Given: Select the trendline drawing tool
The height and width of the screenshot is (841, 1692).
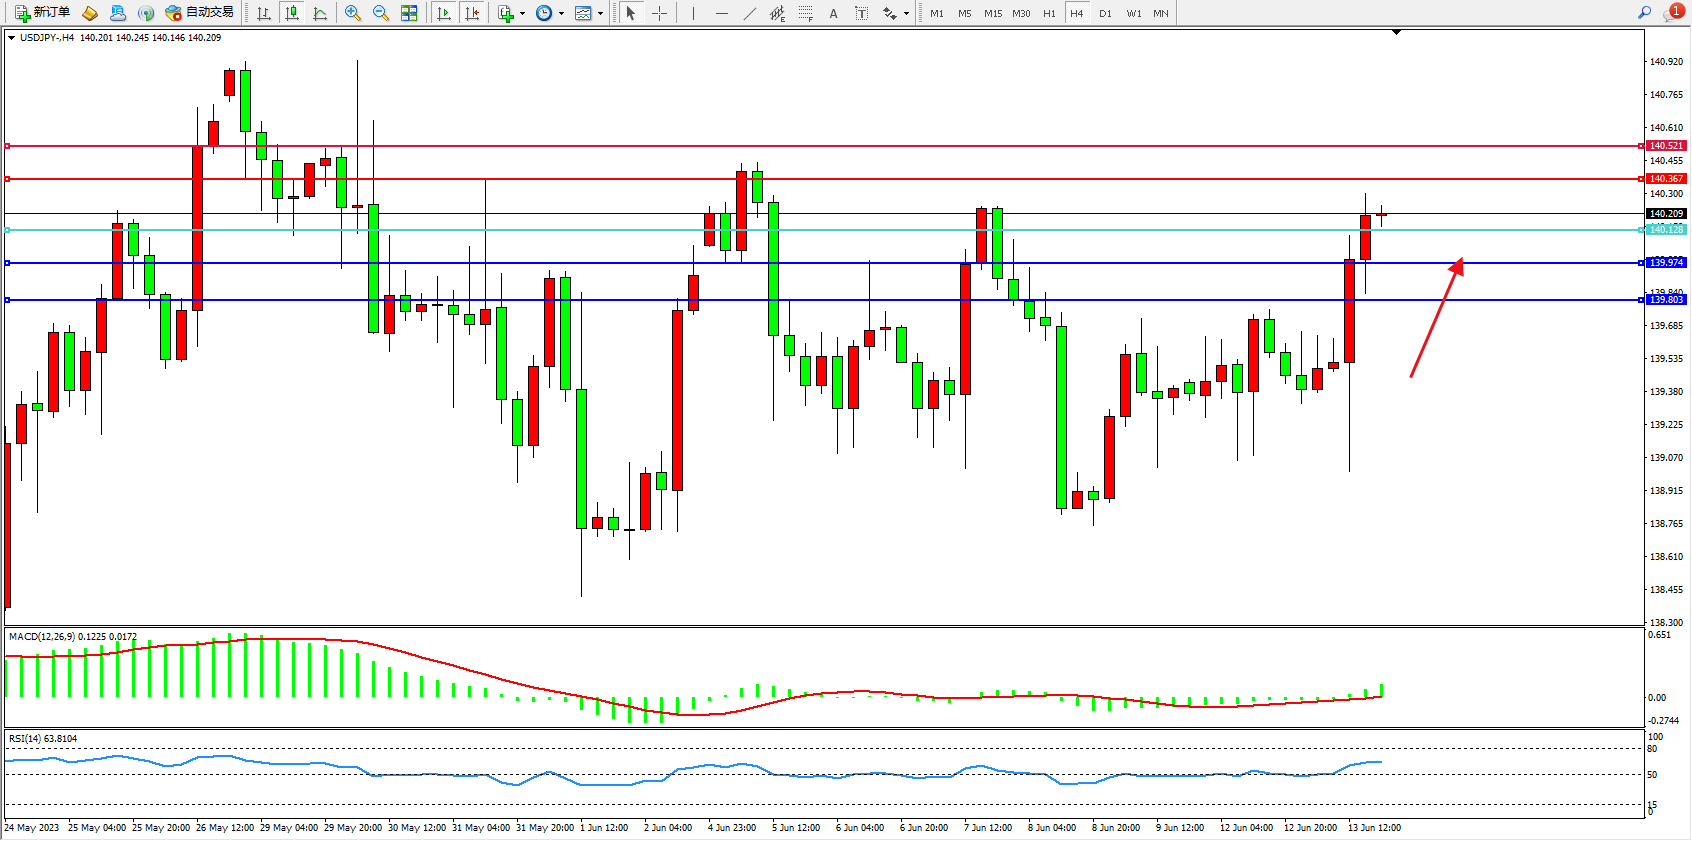Looking at the screenshot, I should click(750, 13).
